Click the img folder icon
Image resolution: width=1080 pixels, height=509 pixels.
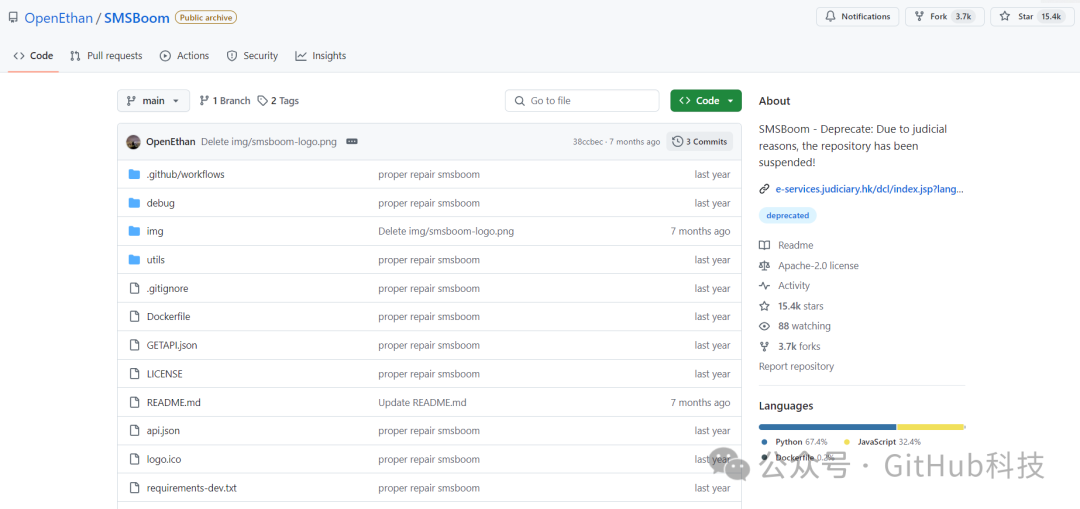(x=134, y=231)
